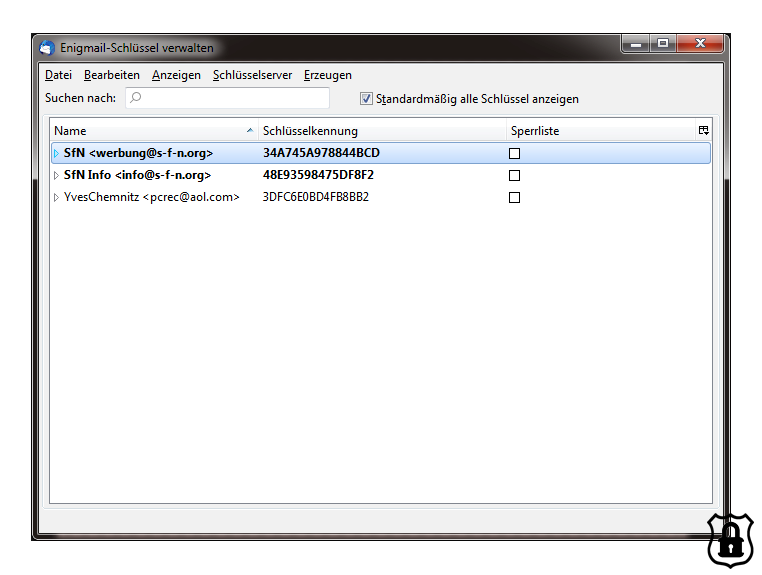
Task: Click the Suchen nach search field
Action: (227, 98)
